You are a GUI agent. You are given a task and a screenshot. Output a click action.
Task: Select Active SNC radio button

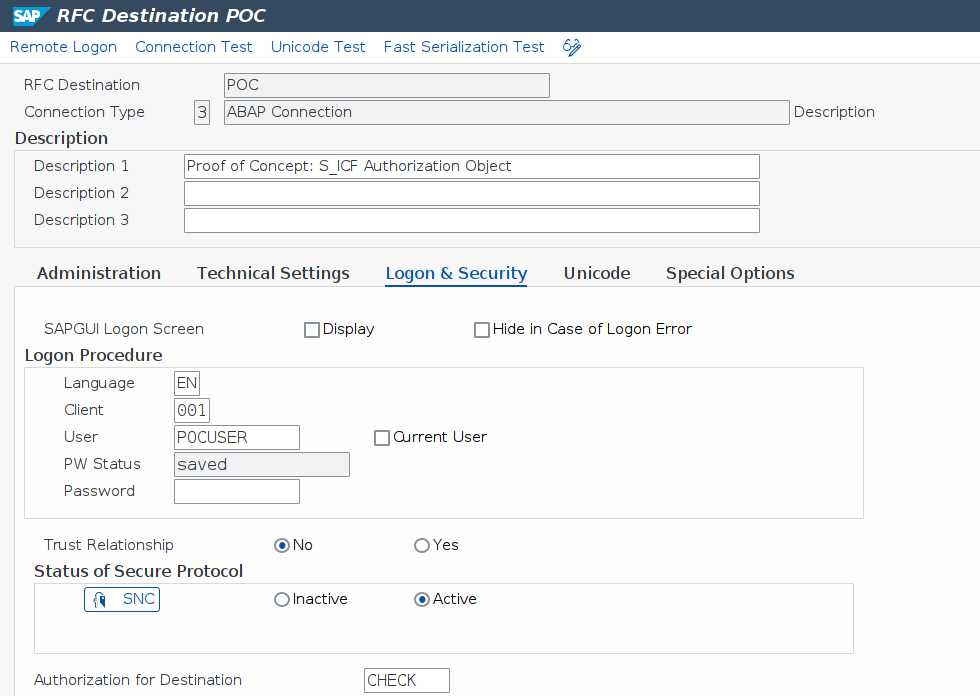click(x=422, y=599)
